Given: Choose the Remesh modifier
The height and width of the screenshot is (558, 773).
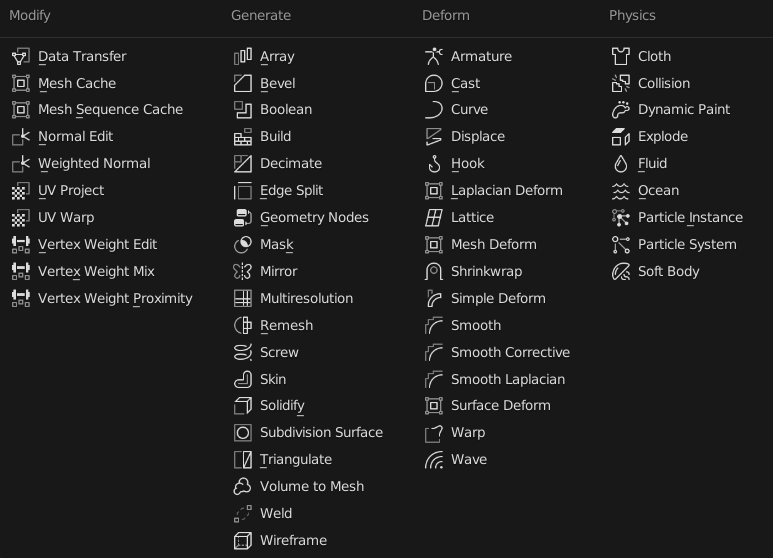Looking at the screenshot, I should point(274,325).
